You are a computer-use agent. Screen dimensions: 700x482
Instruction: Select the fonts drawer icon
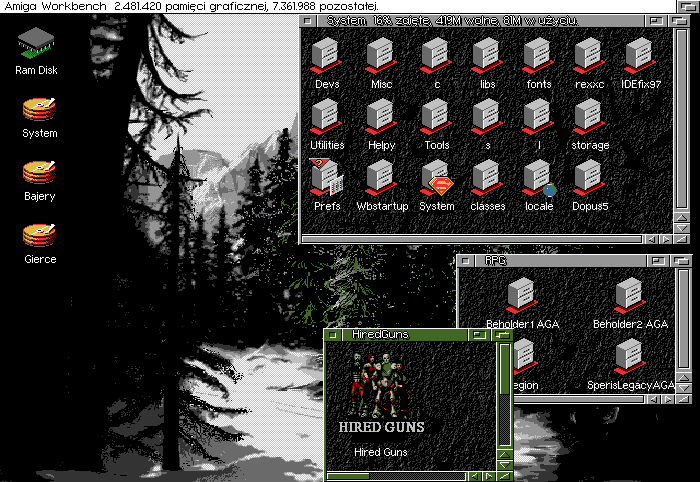pos(538,63)
